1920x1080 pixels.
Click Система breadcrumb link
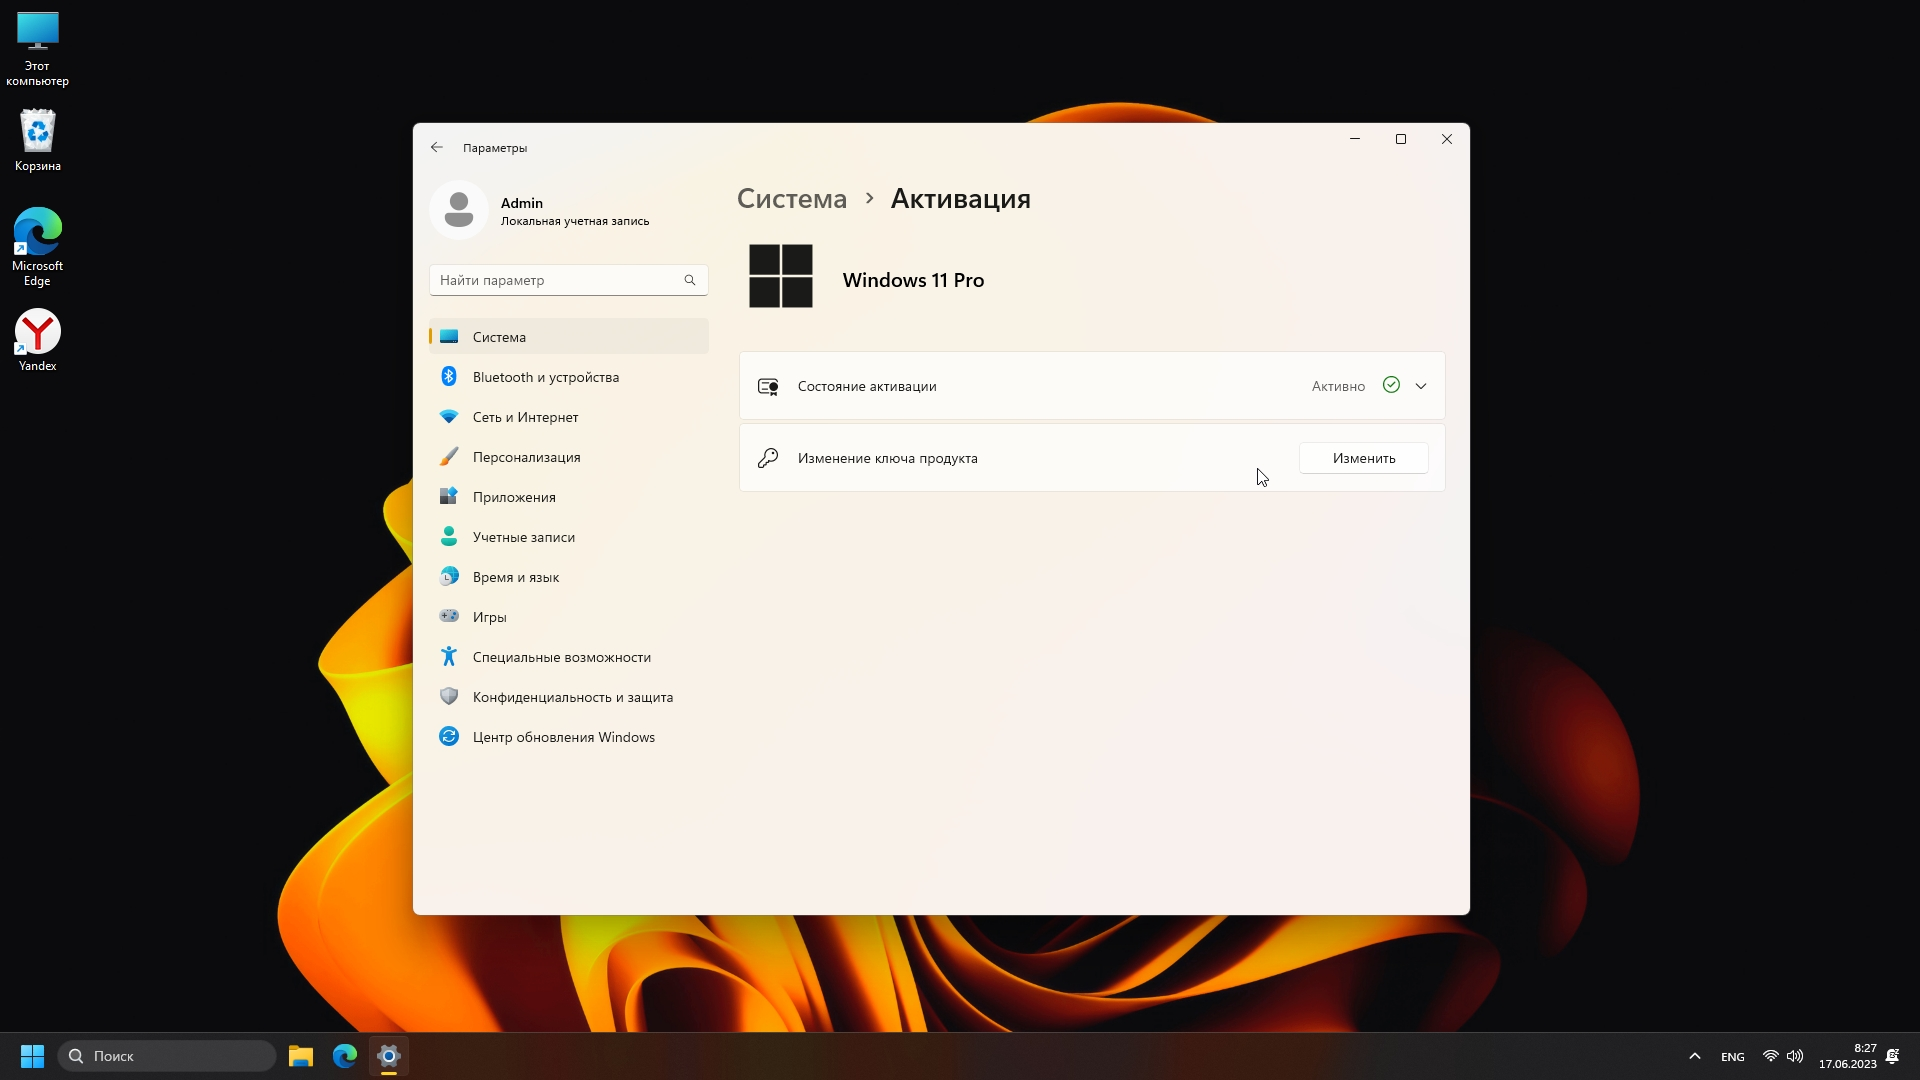791,199
